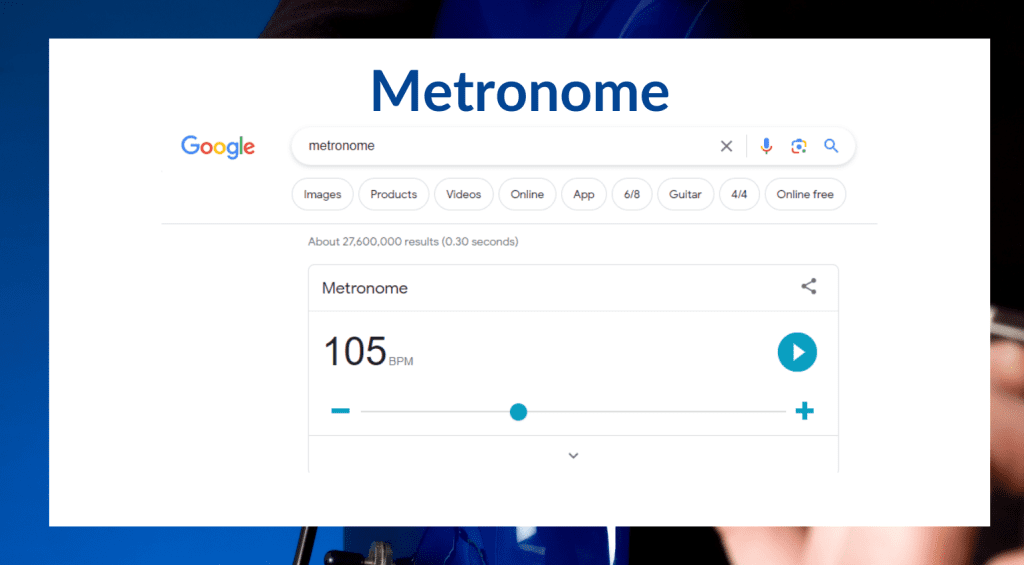Screen dimensions: 1024x565
Task: Switch to the Videos filter chip
Action: coord(464,194)
